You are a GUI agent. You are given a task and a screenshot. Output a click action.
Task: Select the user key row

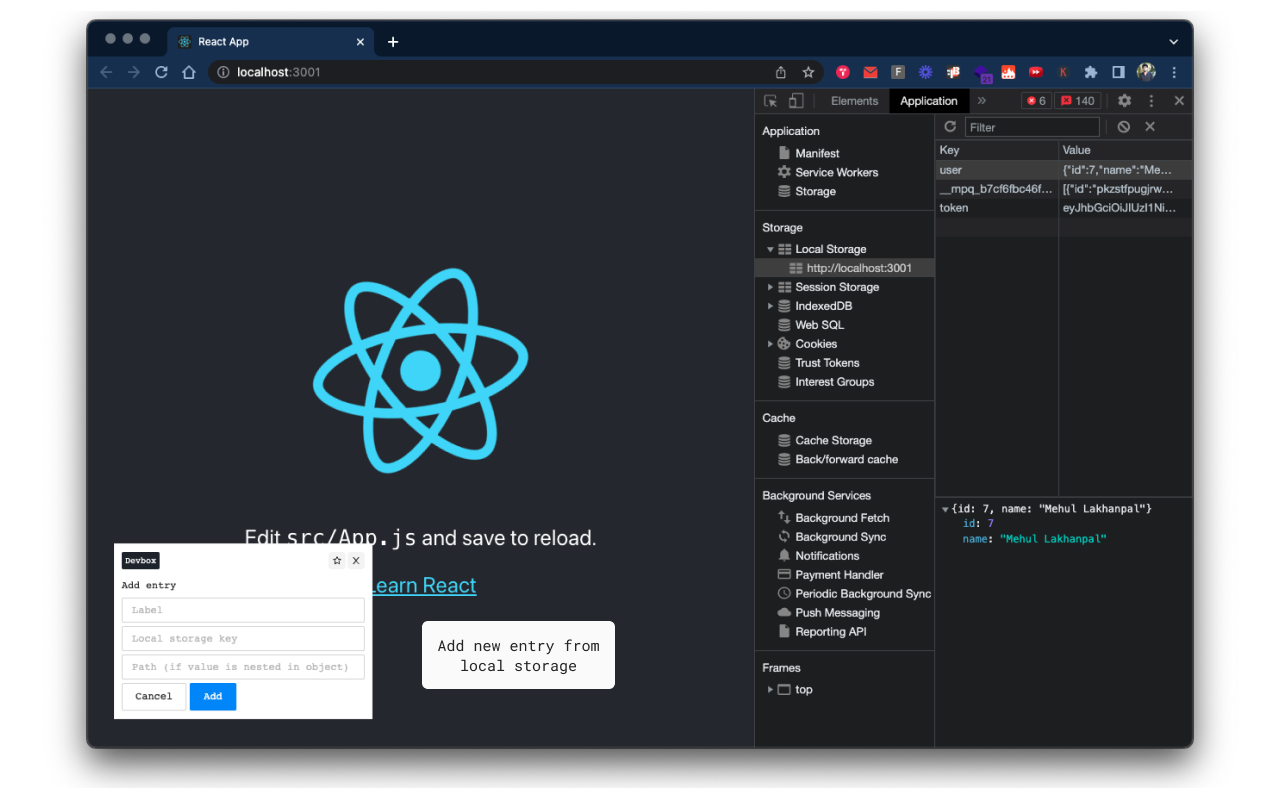(x=1063, y=170)
